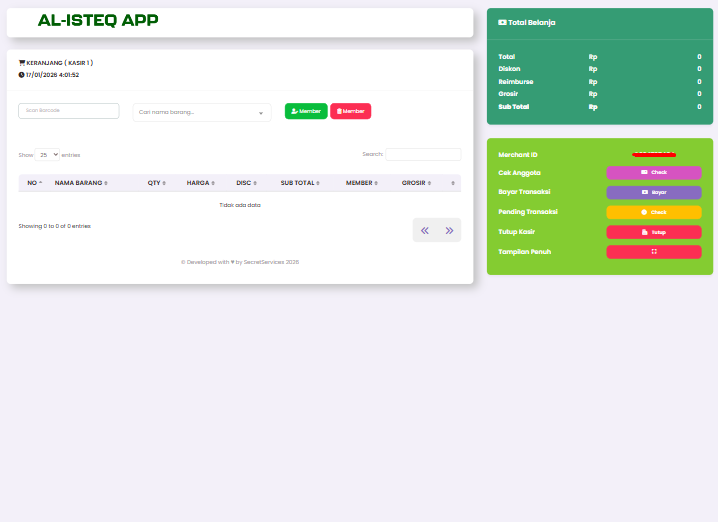The width and height of the screenshot is (718, 522).
Task: Click the red delete Member button
Action: pyautogui.click(x=350, y=111)
